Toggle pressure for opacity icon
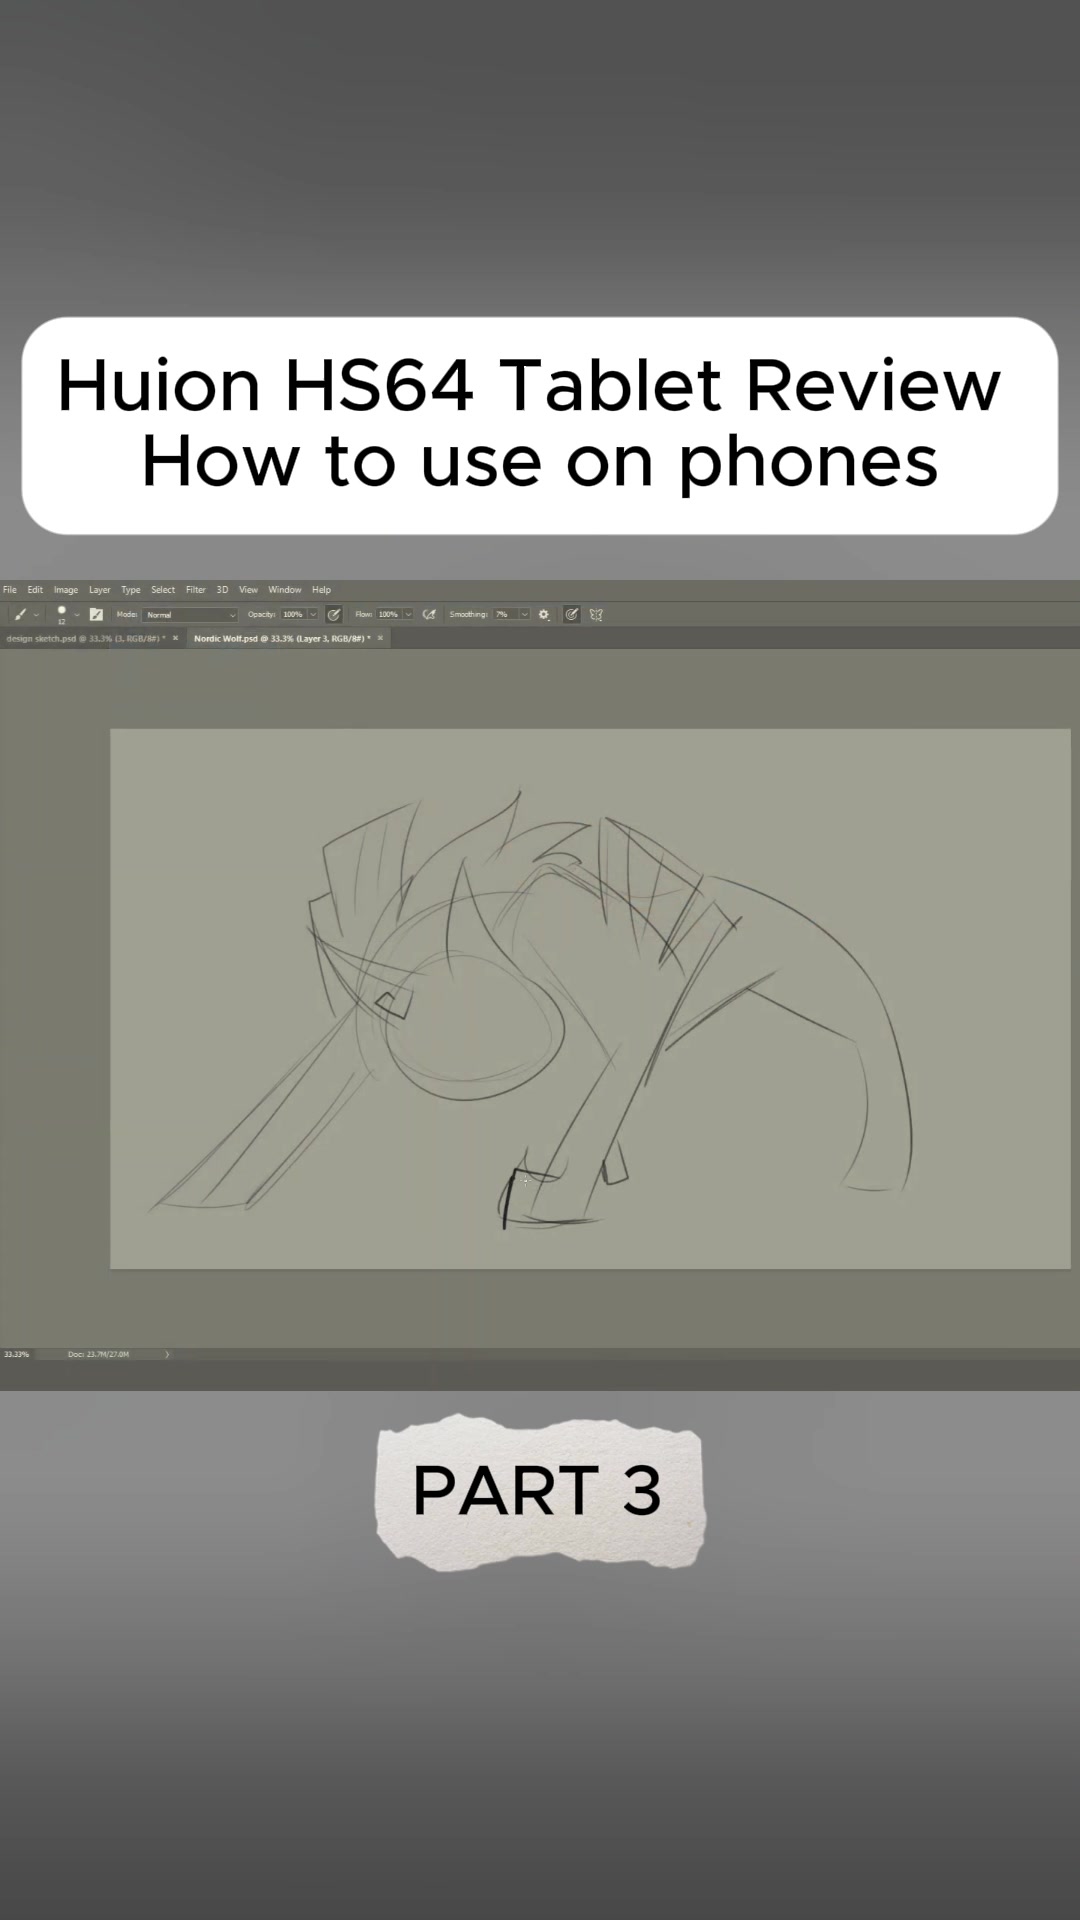 click(x=334, y=614)
